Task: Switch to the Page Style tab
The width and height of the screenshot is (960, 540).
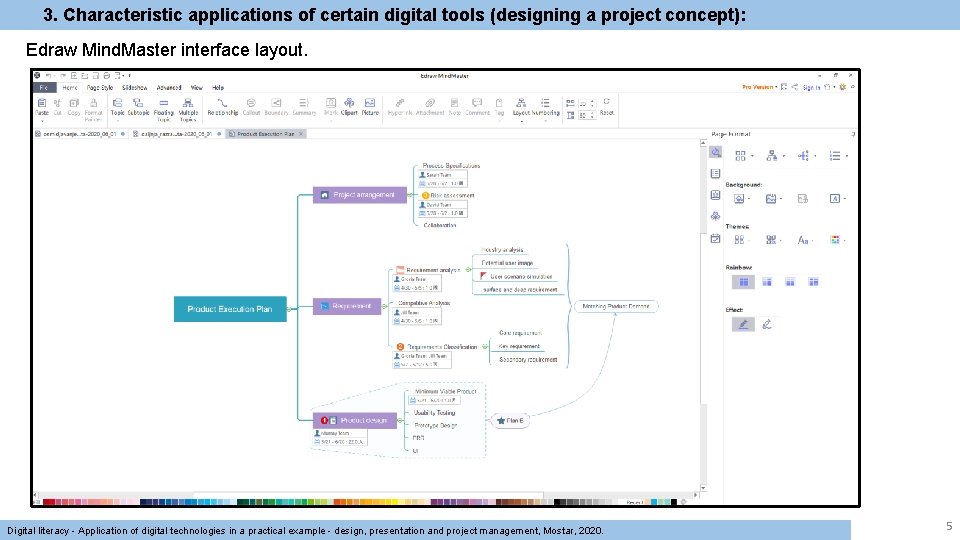Action: 100,88
